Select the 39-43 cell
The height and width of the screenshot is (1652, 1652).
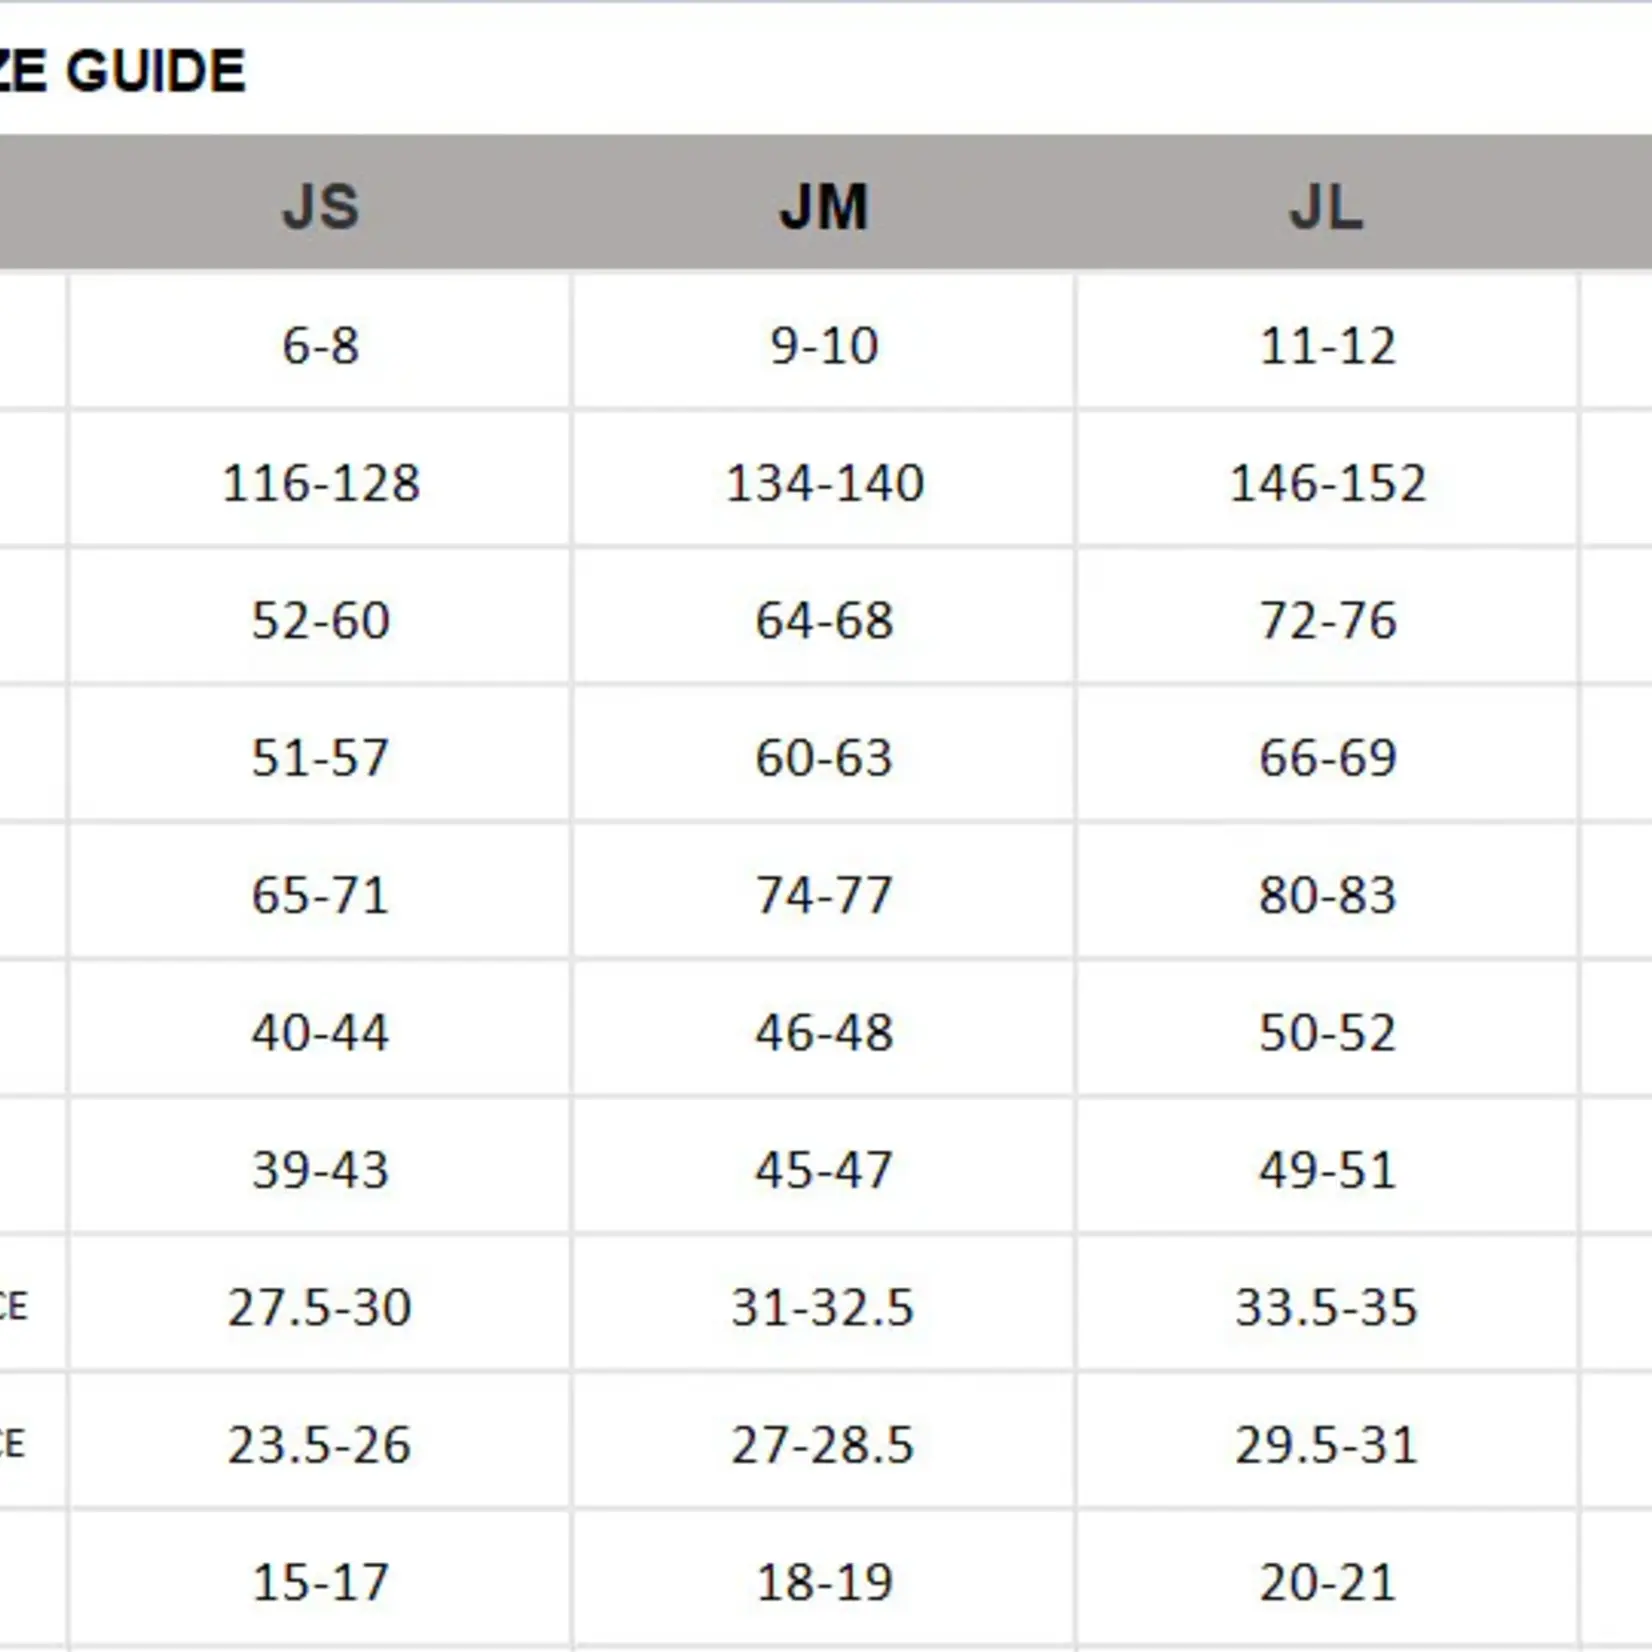(x=320, y=1169)
